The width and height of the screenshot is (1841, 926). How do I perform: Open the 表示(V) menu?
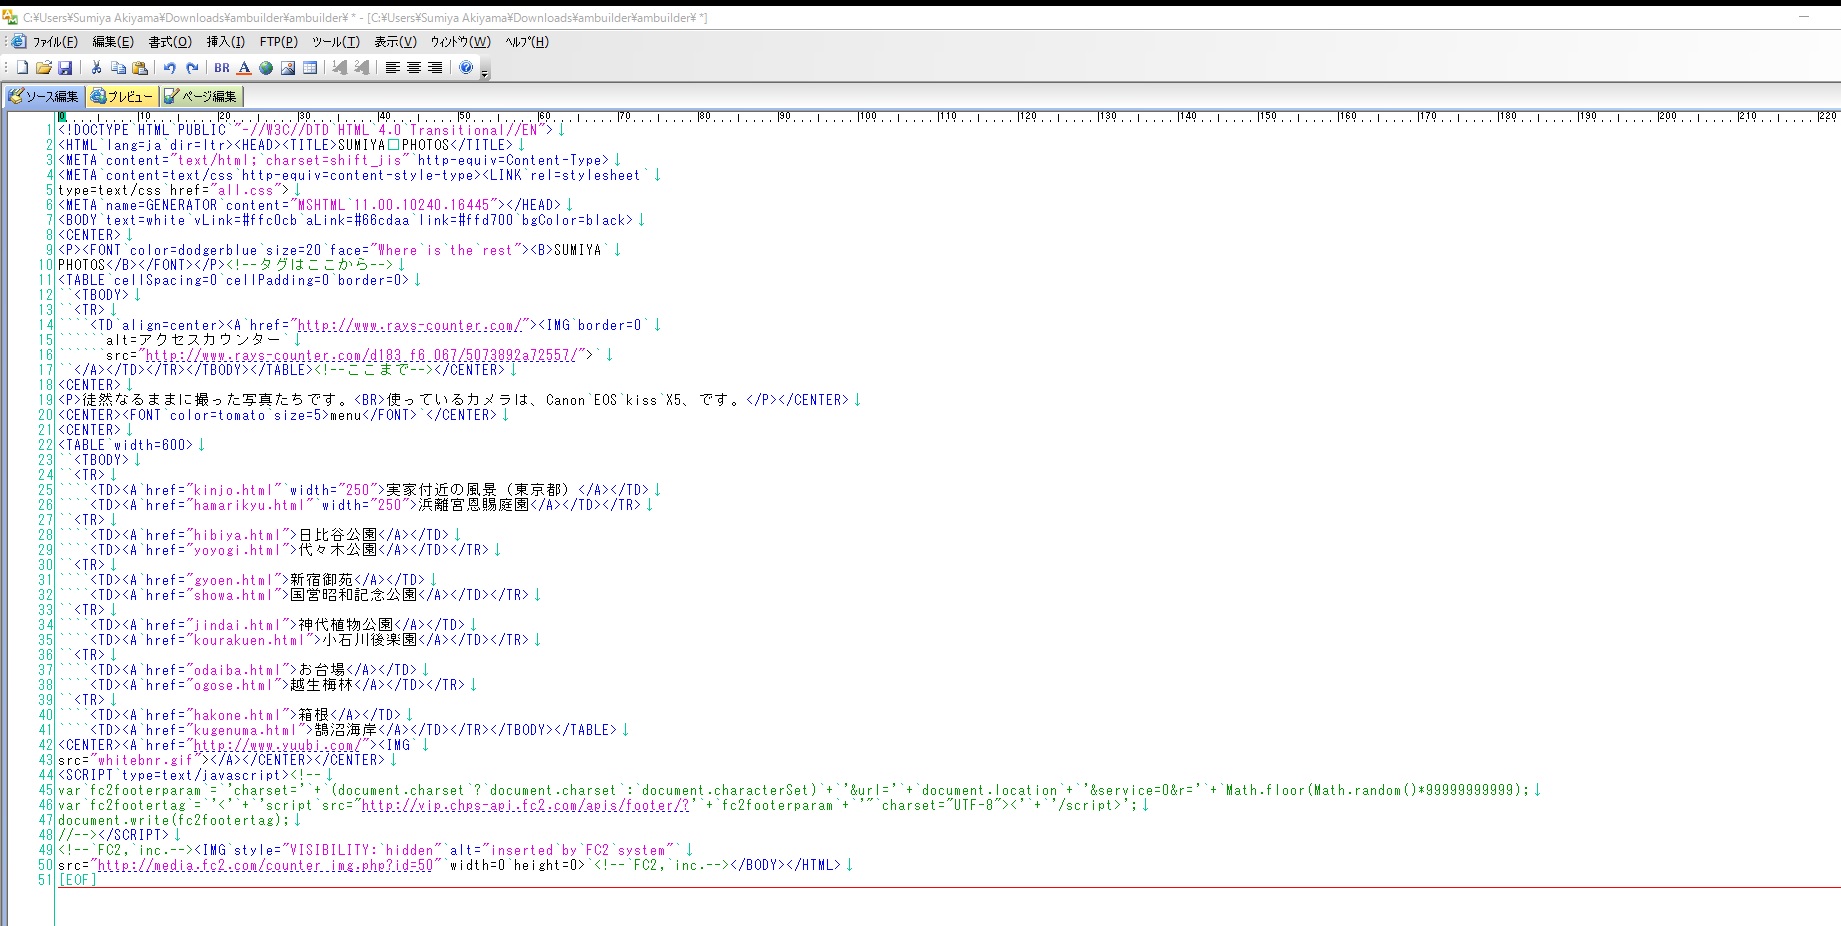(396, 42)
